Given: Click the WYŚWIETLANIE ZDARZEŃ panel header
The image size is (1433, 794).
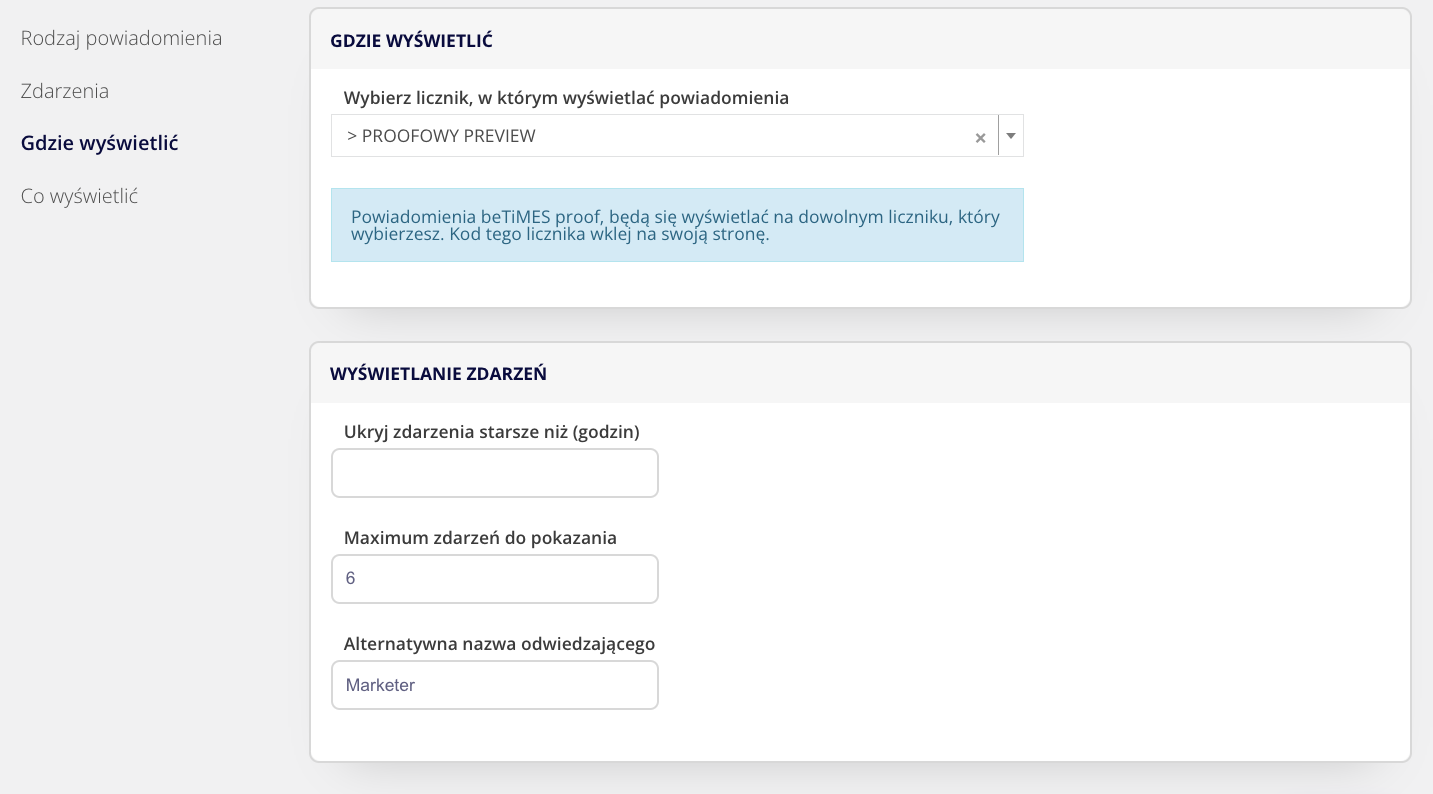Looking at the screenshot, I should 438,374.
